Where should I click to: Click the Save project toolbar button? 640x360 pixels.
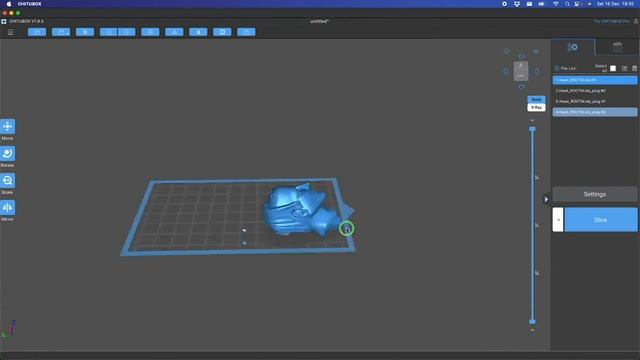pyautogui.click(x=61, y=32)
